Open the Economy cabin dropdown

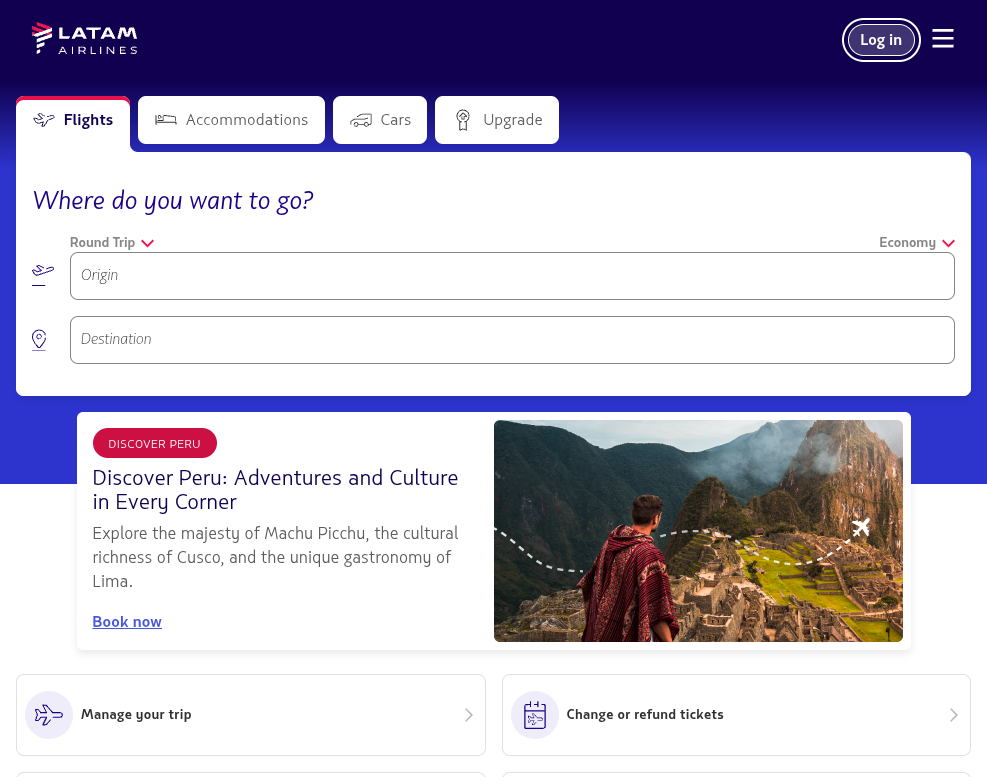[x=917, y=242]
